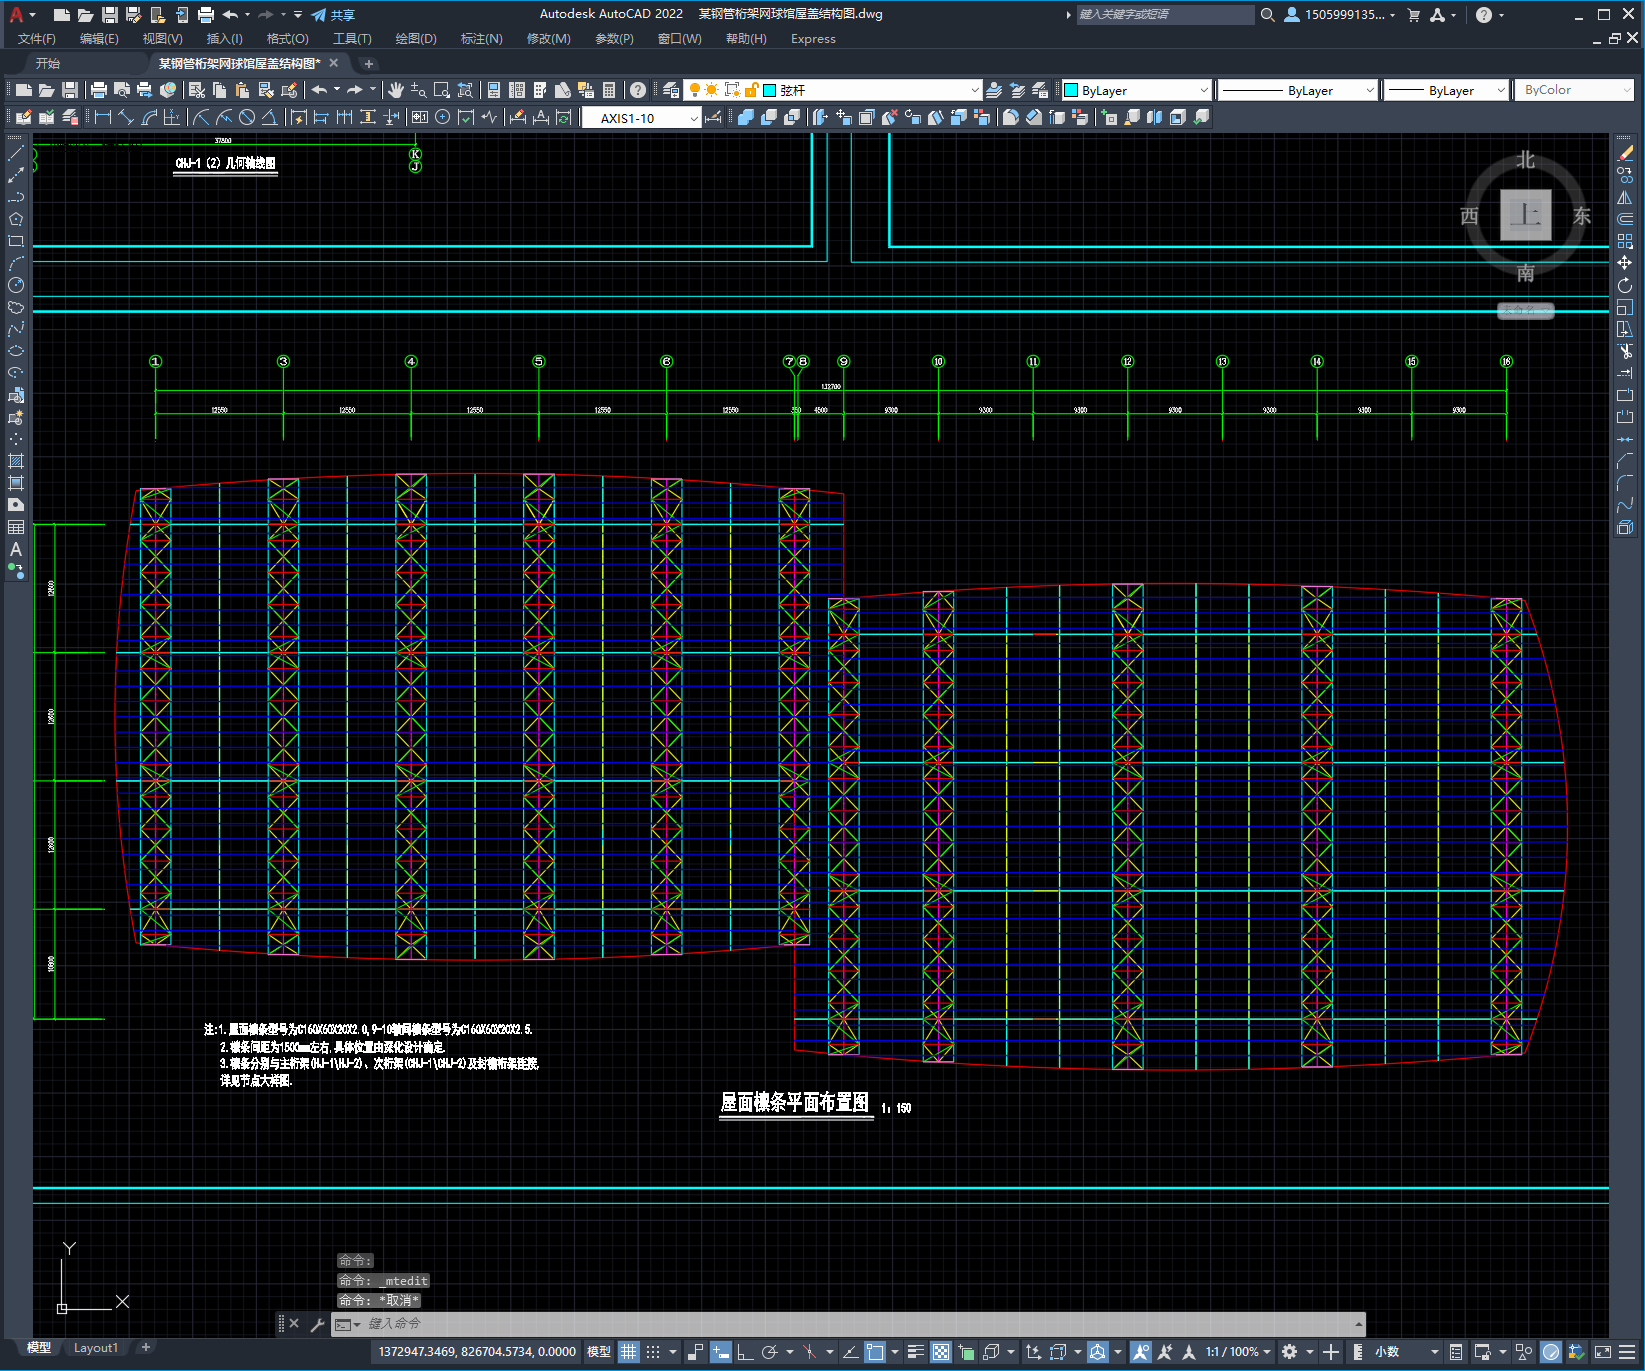The image size is (1645, 1371).
Task: Expand the layer list showing 弦杆
Action: click(x=975, y=90)
